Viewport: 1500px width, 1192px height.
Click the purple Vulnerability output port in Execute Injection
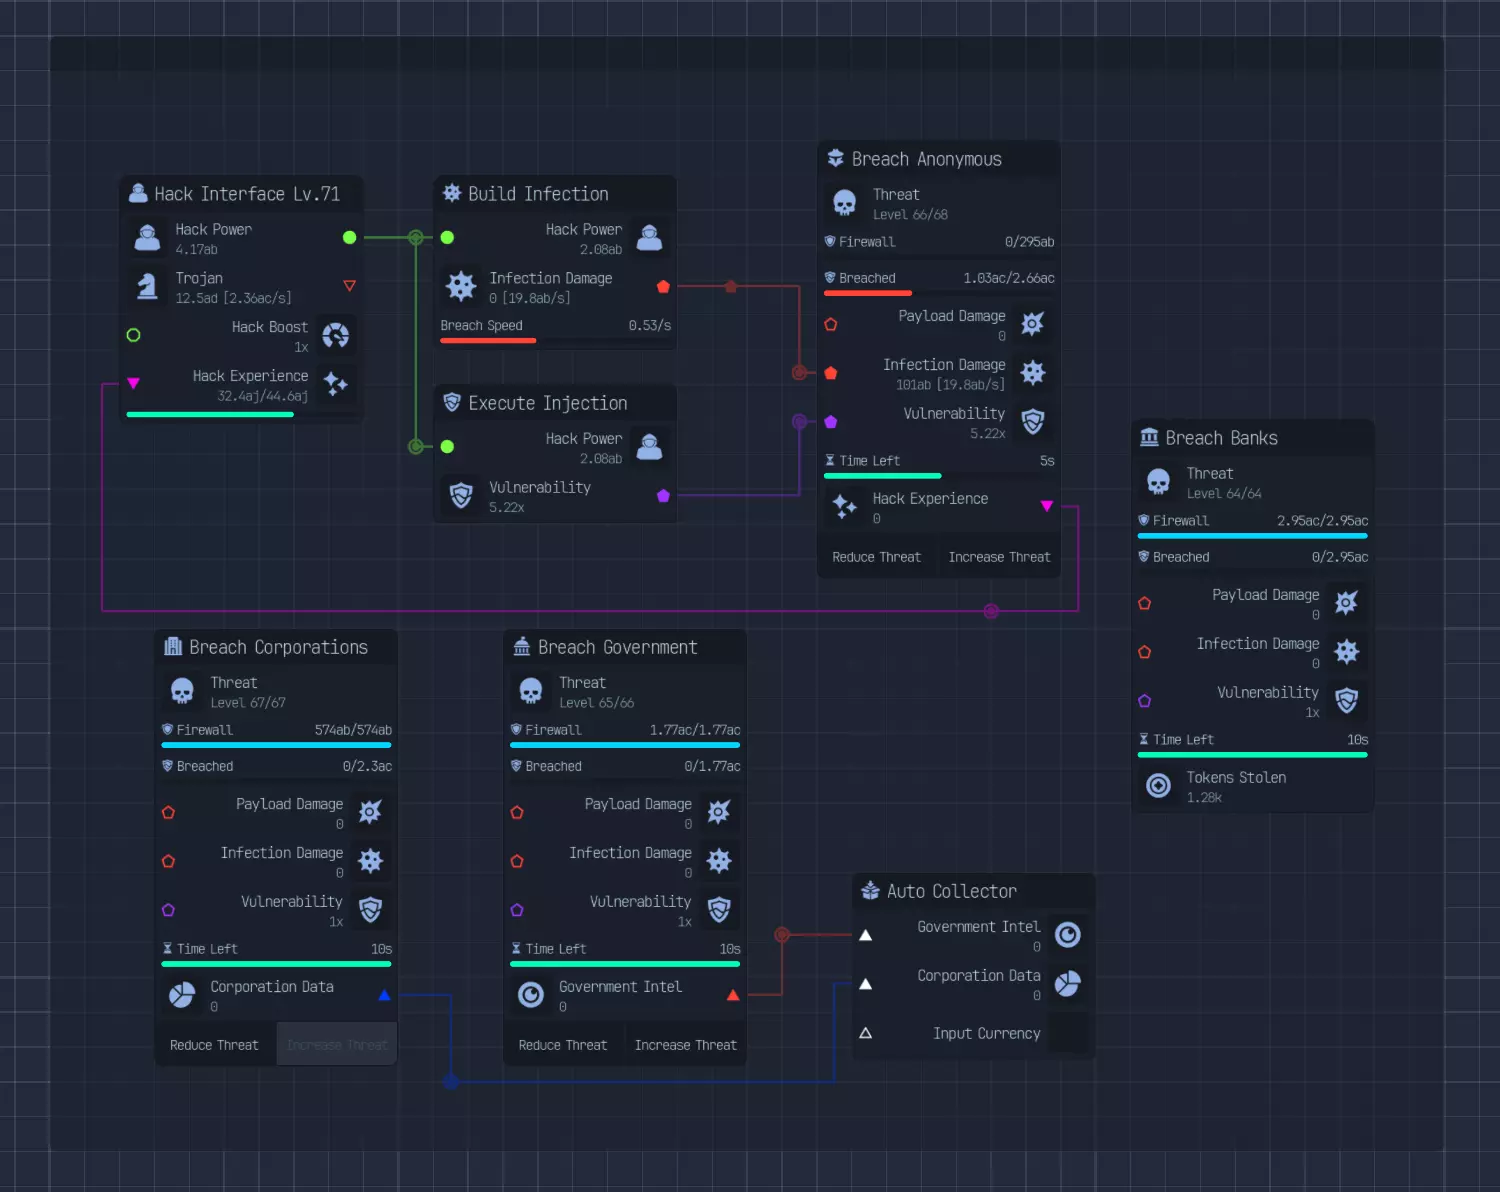[x=663, y=496]
